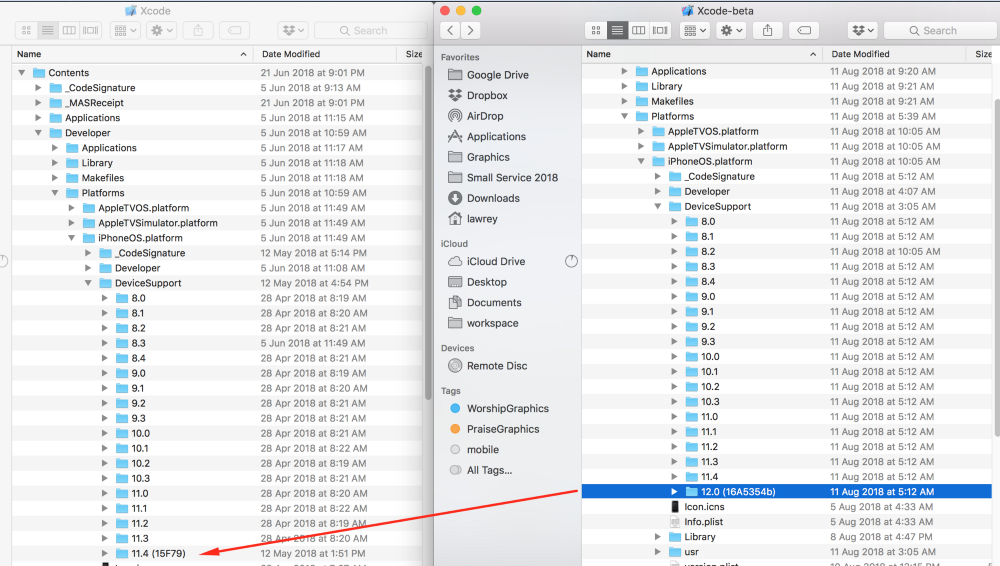Switch Xcode-beta window to column view
Screen dimensions: 1000x566
point(638,30)
